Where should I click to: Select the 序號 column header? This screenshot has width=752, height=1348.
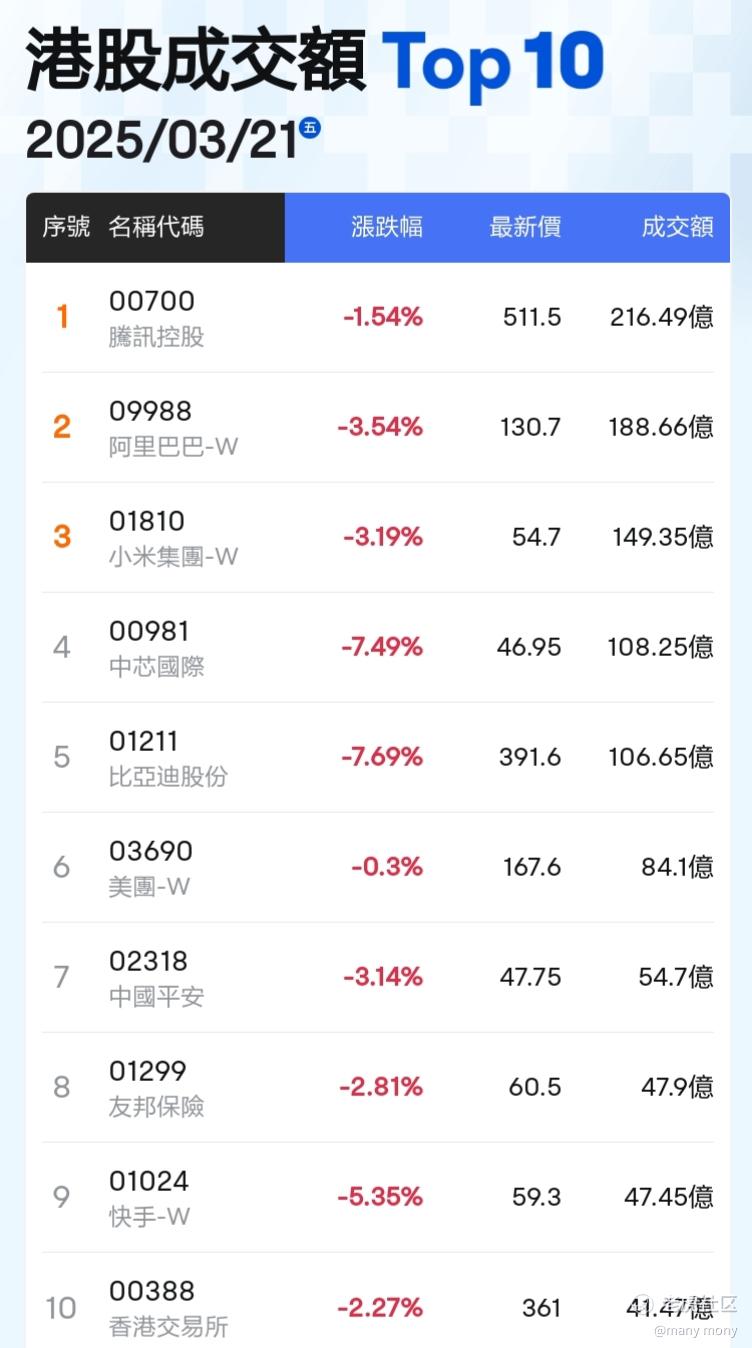point(66,227)
